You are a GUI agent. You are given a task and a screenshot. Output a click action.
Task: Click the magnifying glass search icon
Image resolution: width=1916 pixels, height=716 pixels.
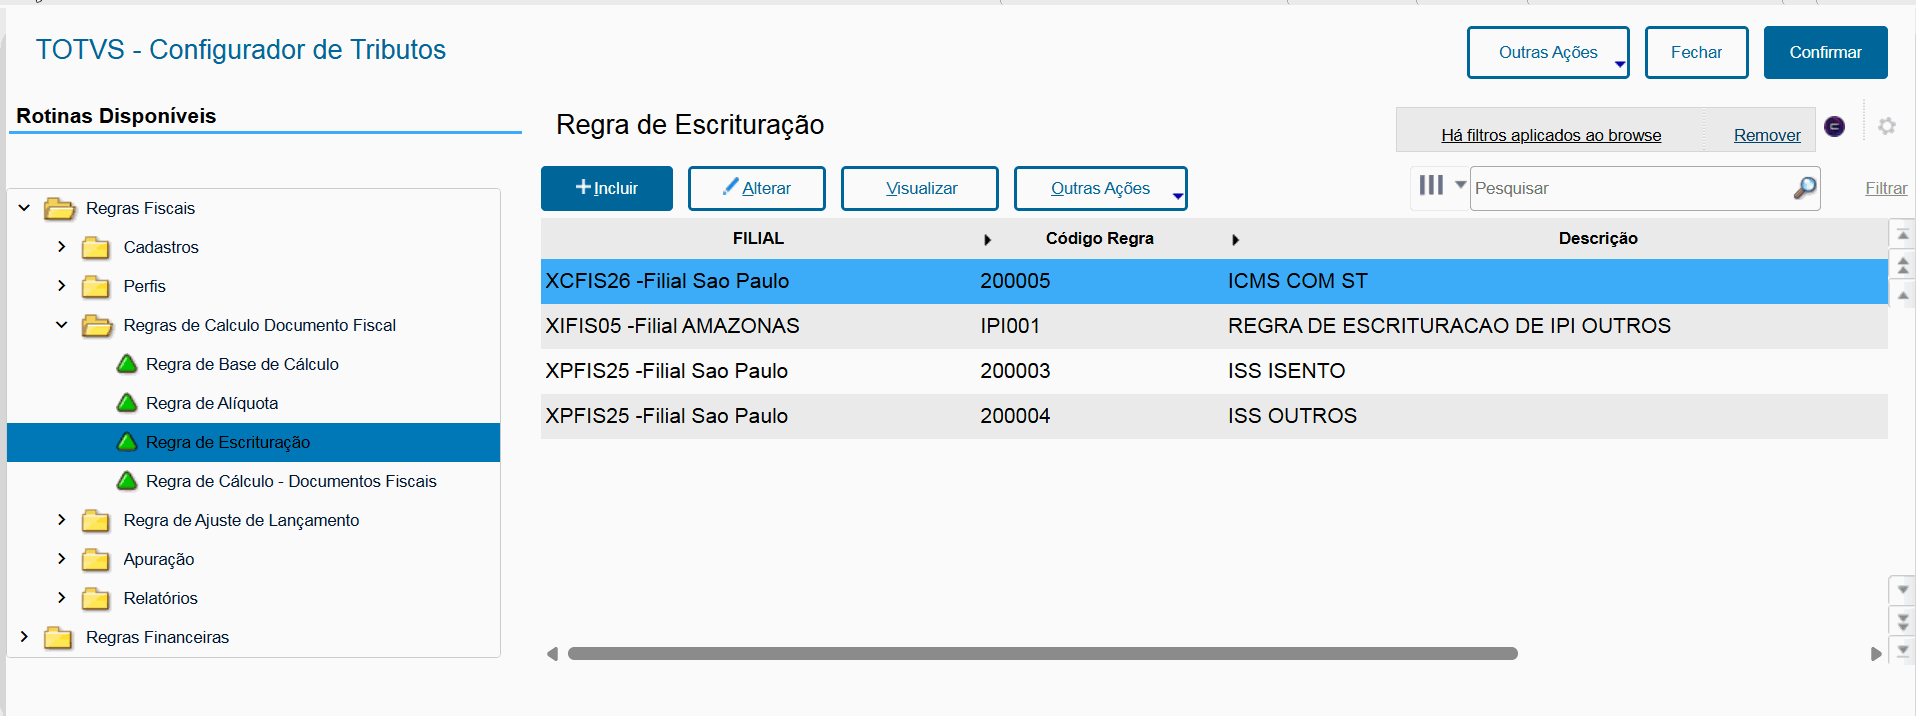pos(1804,188)
